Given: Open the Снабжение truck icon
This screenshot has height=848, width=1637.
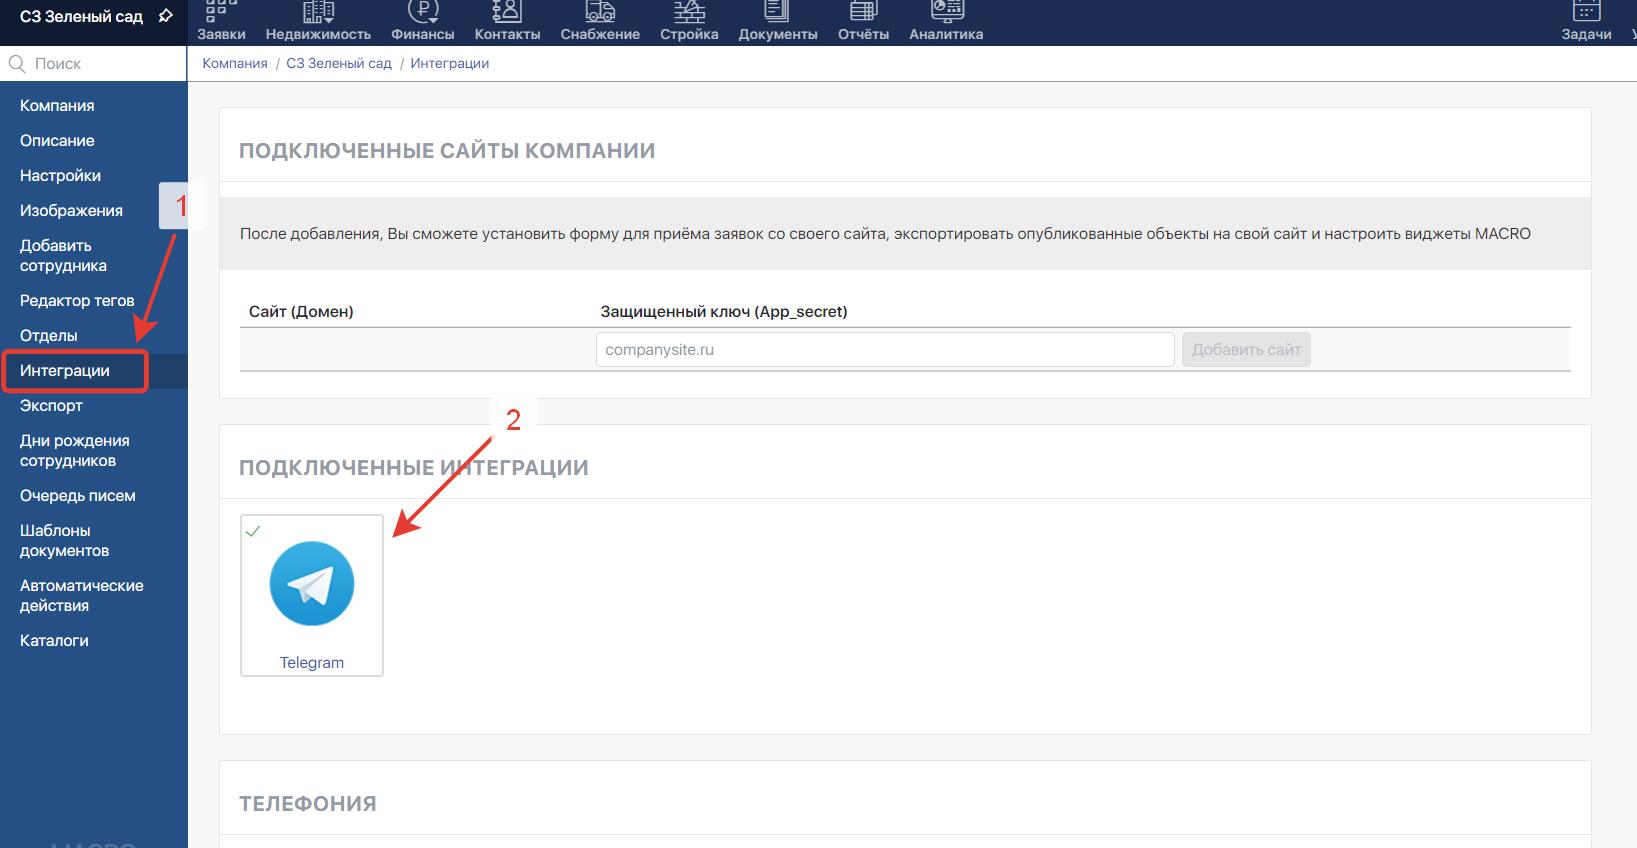Looking at the screenshot, I should (x=600, y=12).
